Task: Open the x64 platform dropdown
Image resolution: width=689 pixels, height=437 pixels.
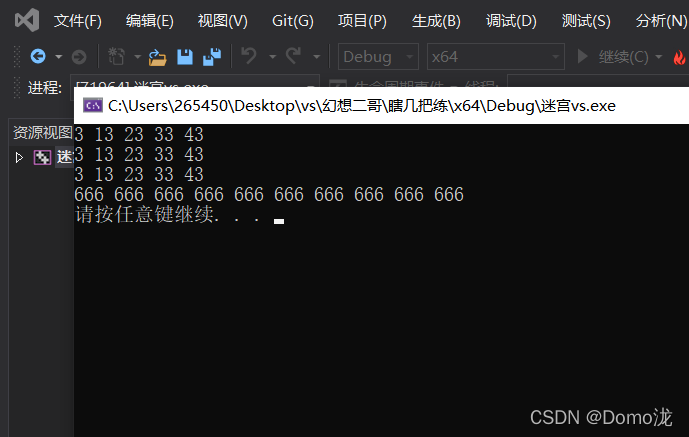Action: coord(495,57)
